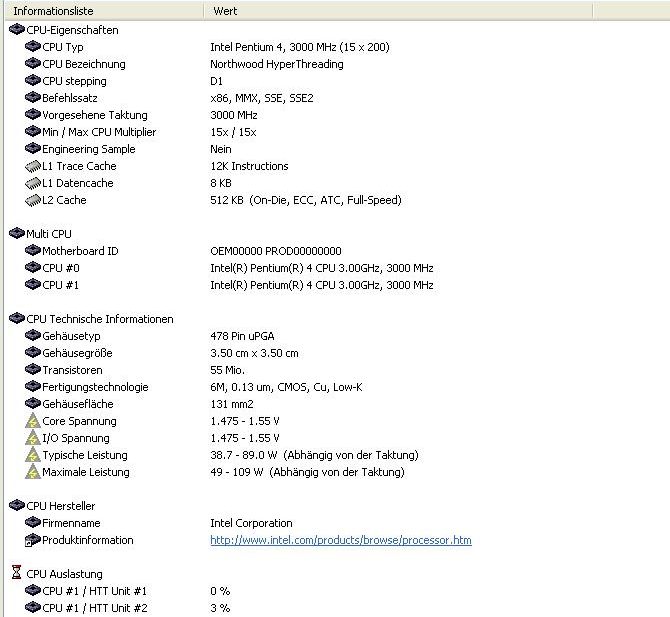The width and height of the screenshot is (670, 617).
Task: Click the memory icon beside L1 Datencache
Action: (x=32, y=183)
